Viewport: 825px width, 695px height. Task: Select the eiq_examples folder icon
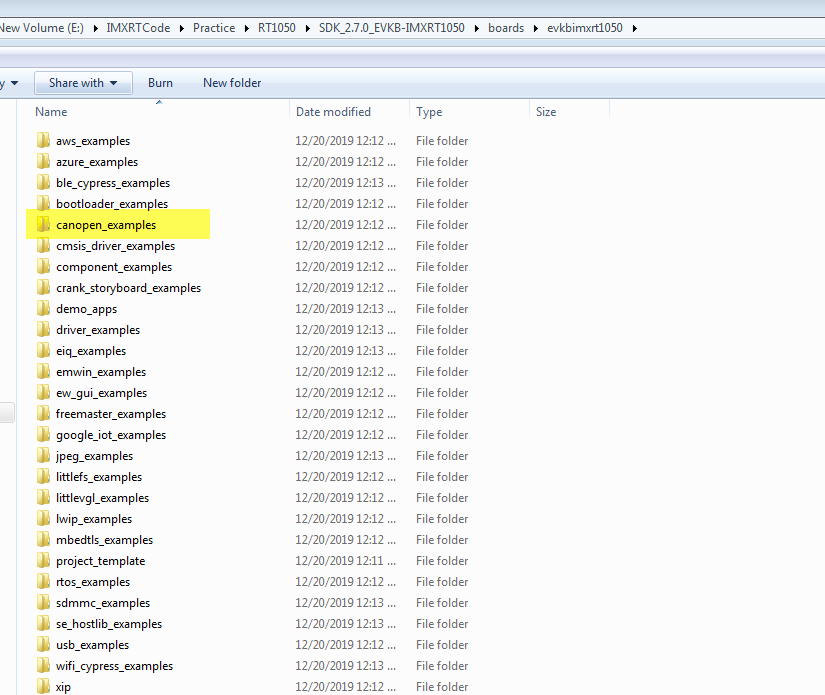(44, 351)
